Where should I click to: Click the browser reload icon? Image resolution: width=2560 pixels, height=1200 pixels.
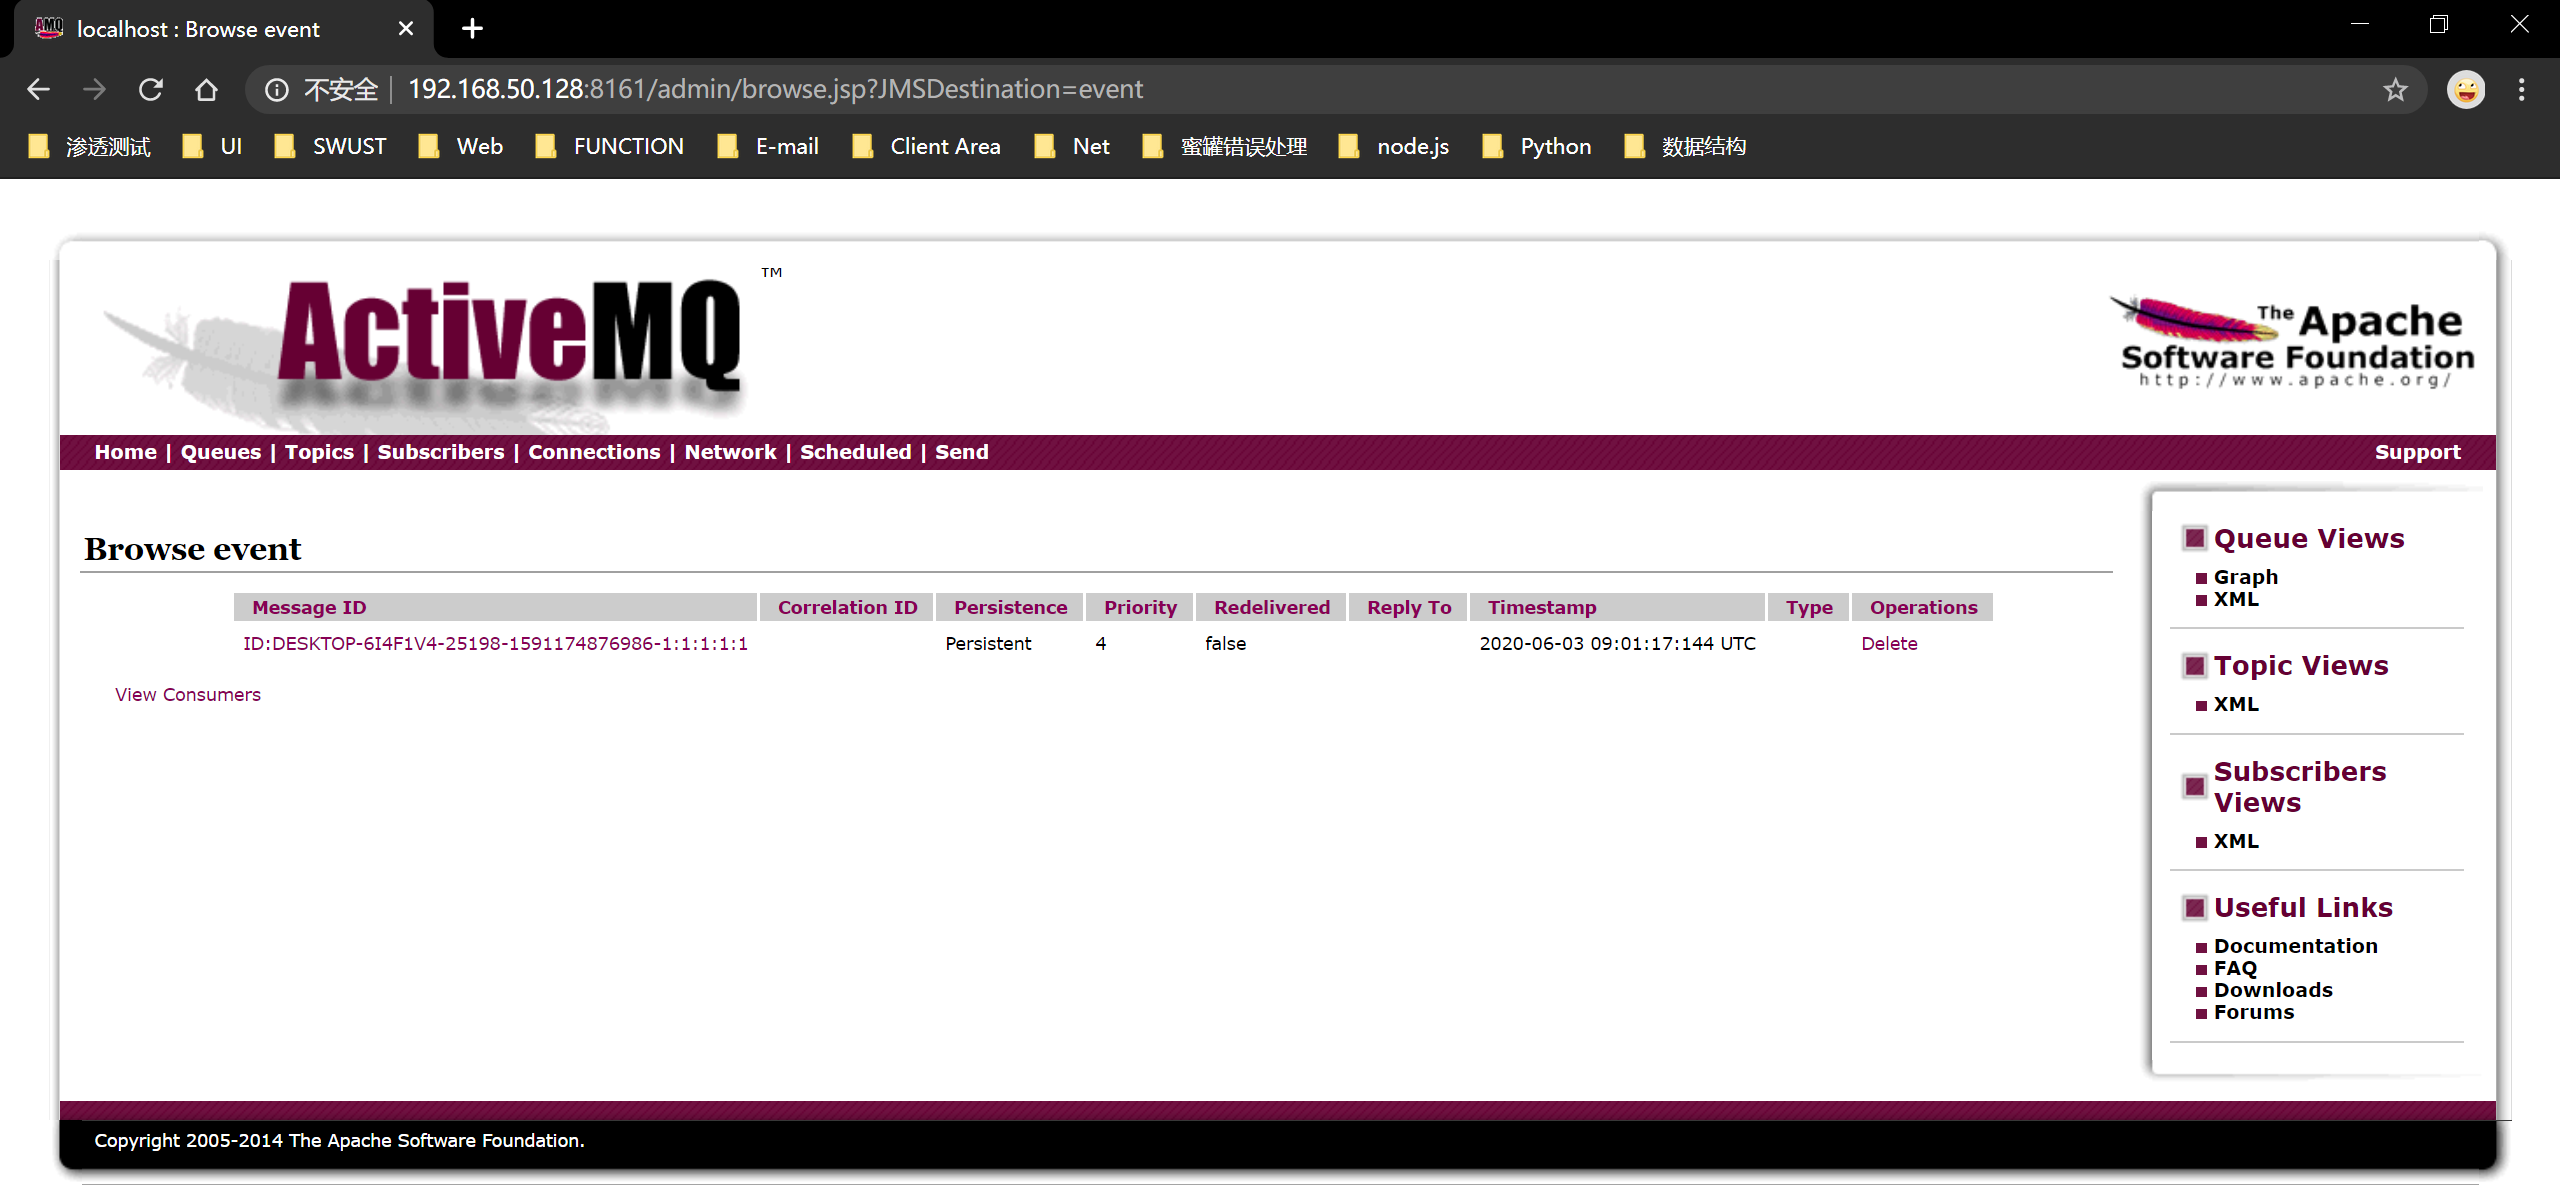pyautogui.click(x=151, y=90)
